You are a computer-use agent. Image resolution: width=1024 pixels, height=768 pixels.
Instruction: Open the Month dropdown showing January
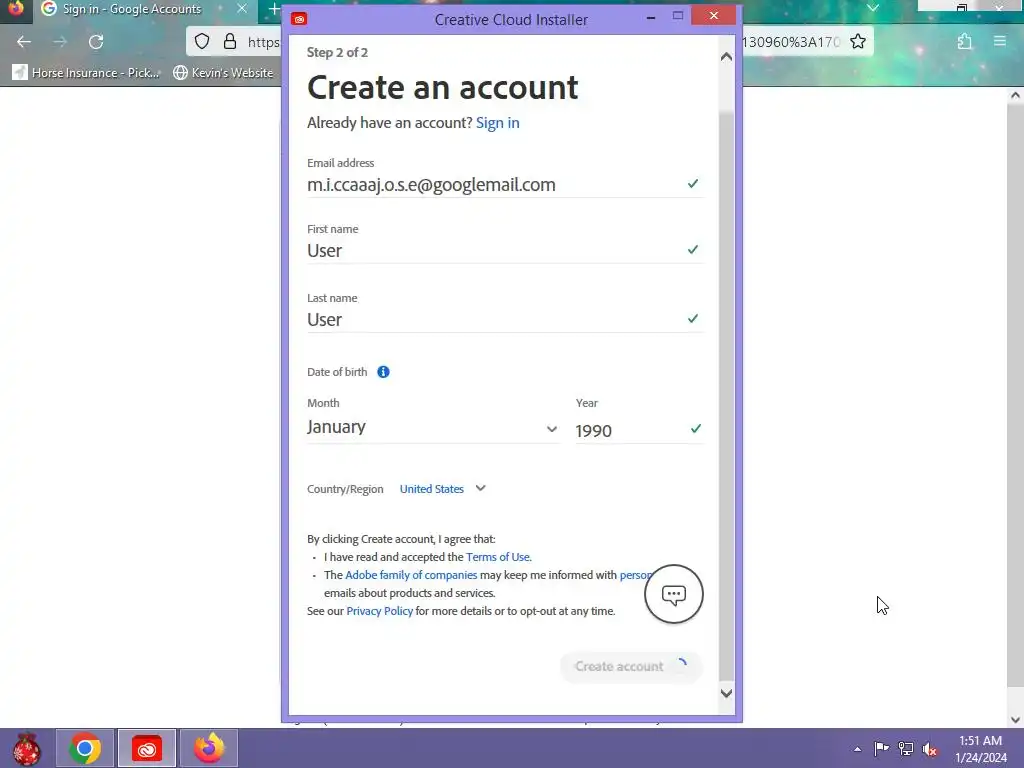[432, 427]
